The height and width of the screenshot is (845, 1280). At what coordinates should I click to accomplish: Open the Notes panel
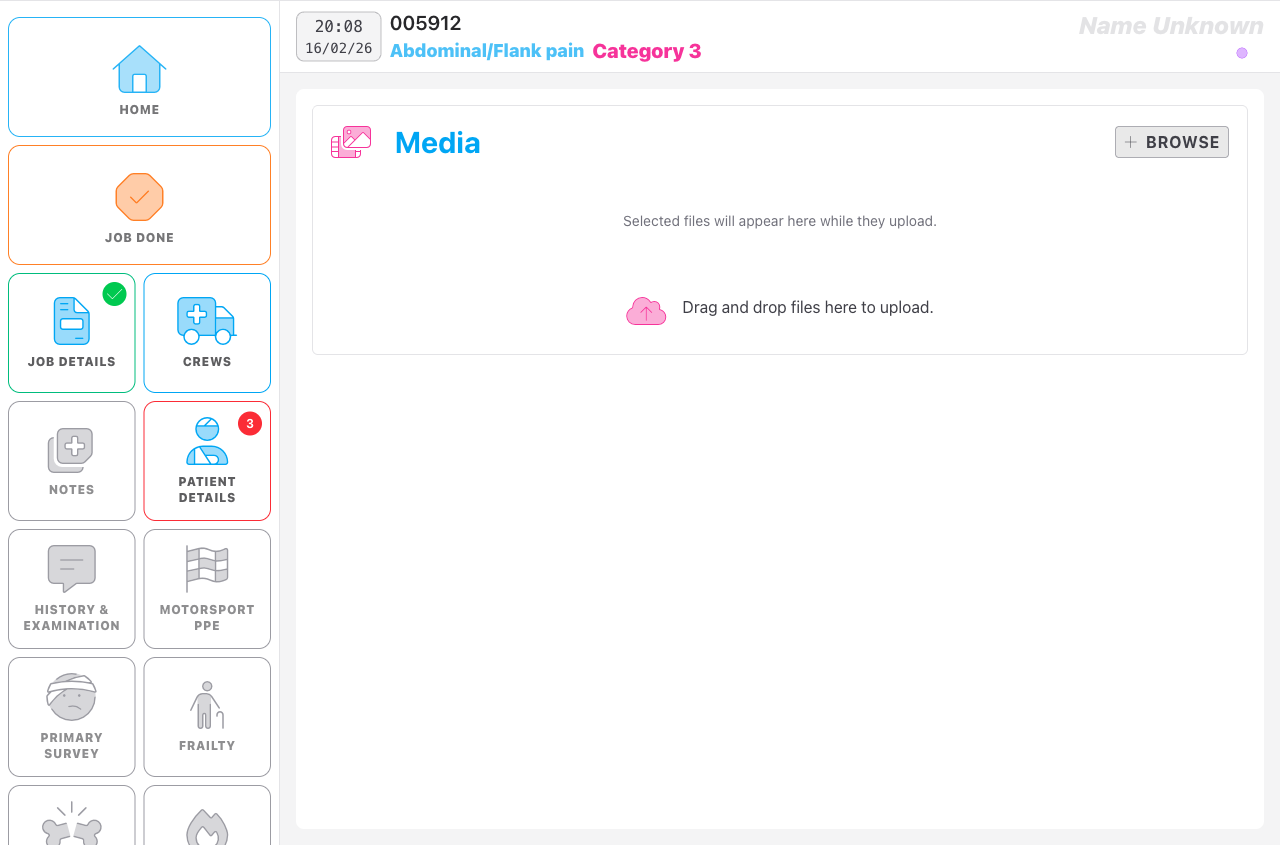71,449
